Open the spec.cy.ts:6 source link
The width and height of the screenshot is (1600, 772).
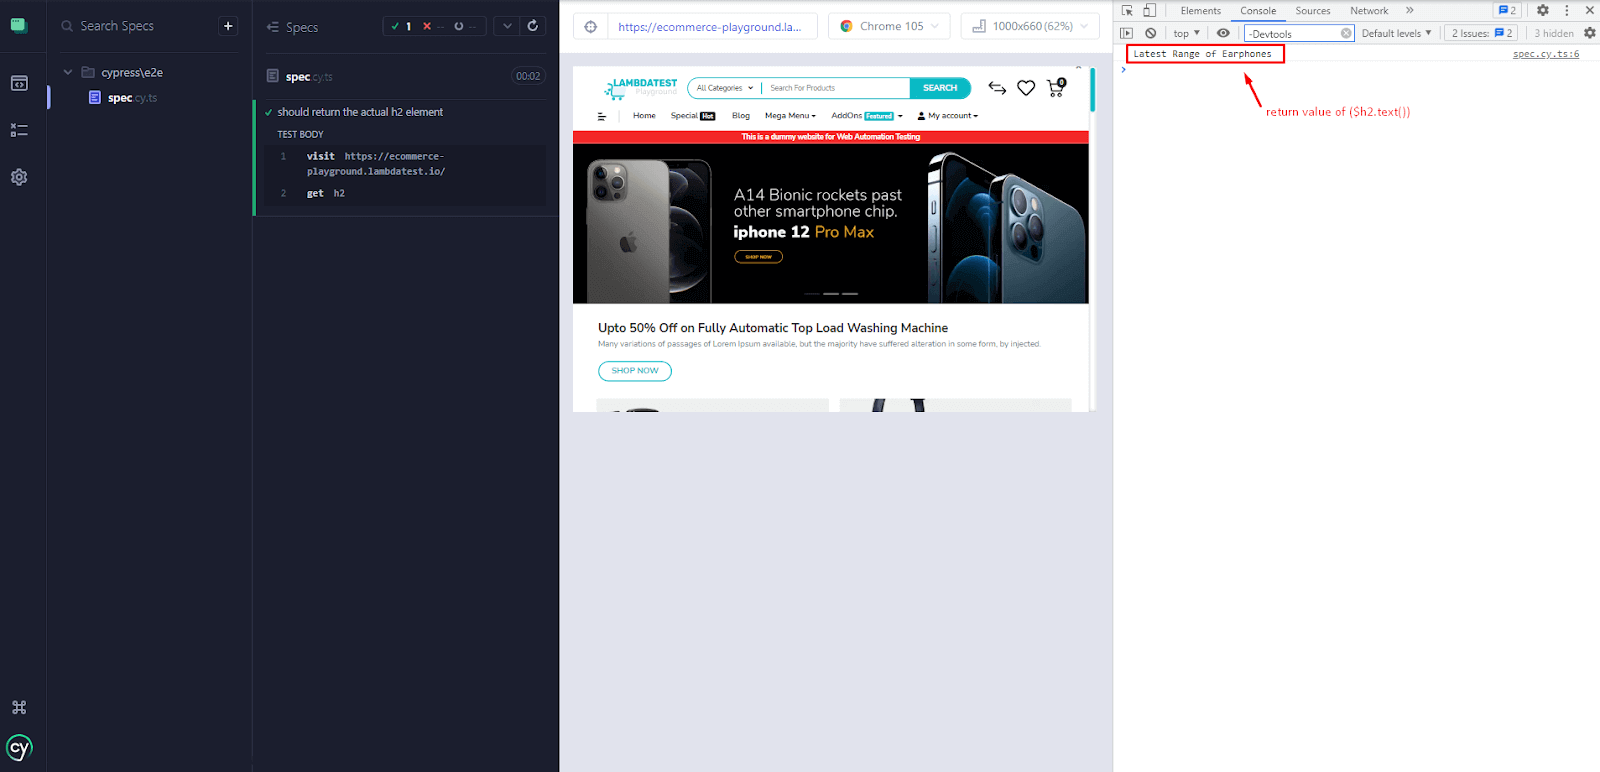click(x=1546, y=54)
